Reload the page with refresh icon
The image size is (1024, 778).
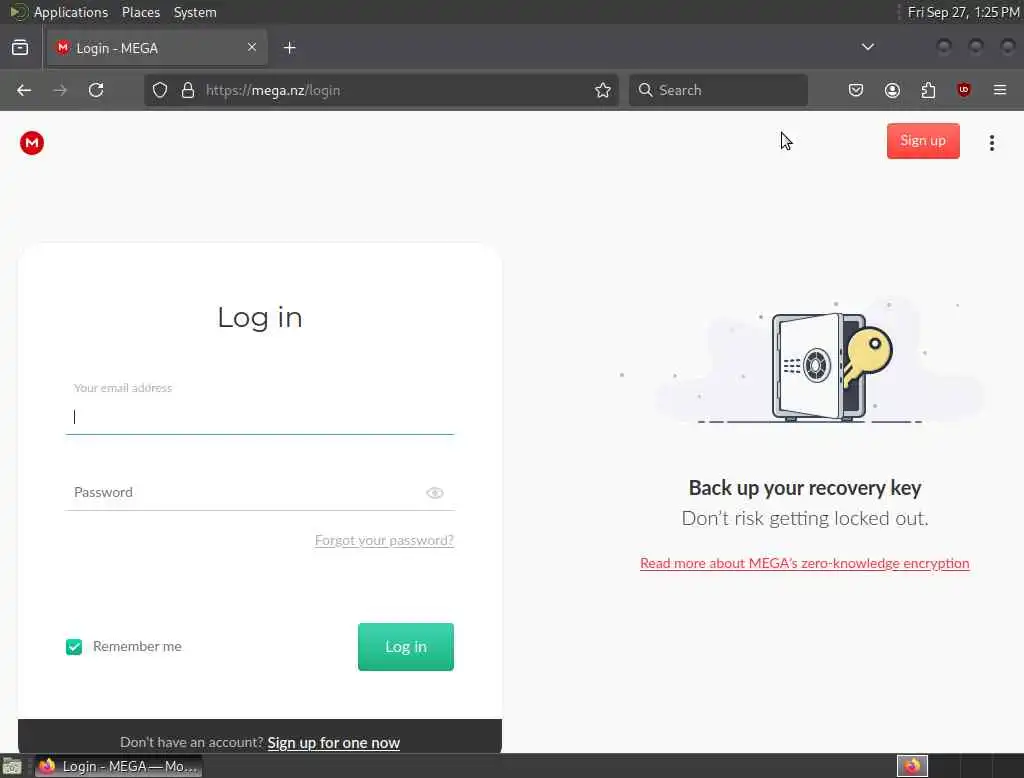click(x=96, y=90)
